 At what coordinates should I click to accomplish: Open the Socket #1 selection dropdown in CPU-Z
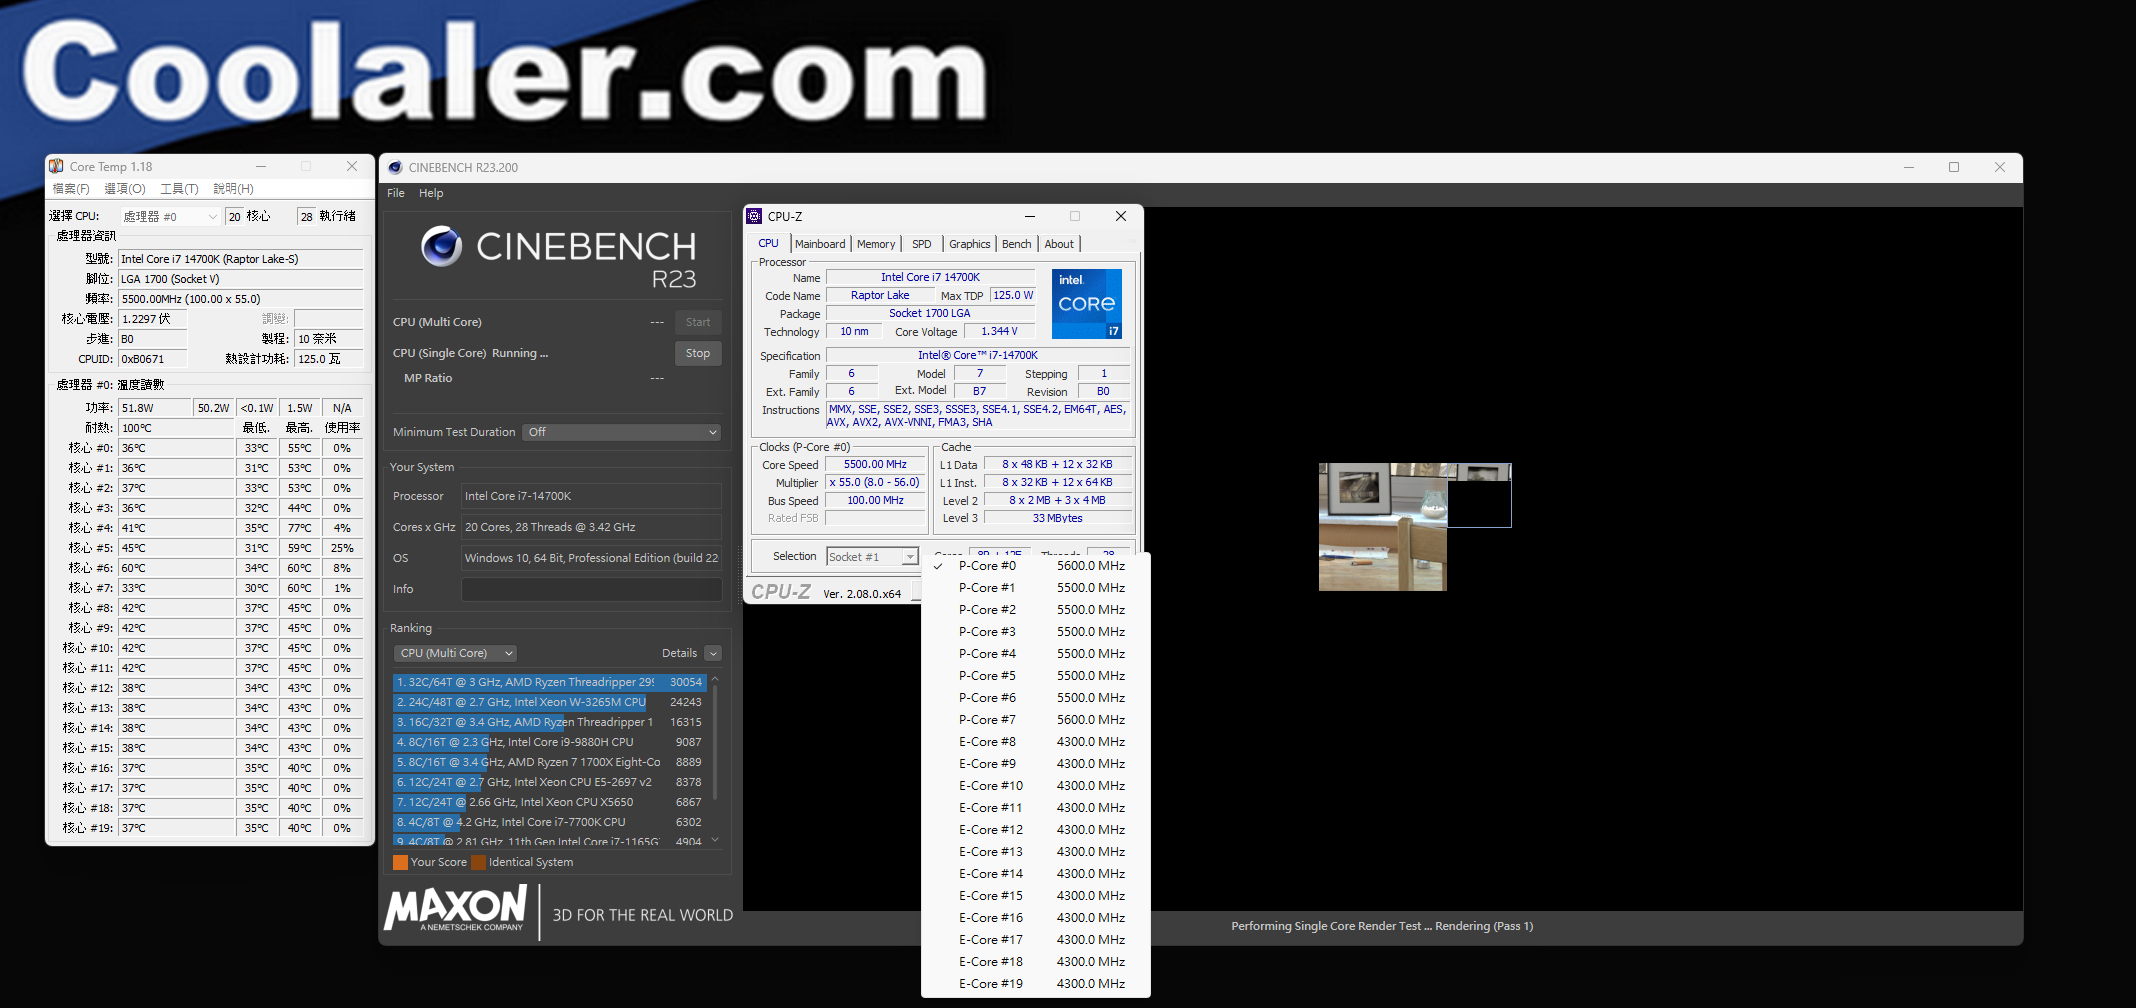[872, 557]
